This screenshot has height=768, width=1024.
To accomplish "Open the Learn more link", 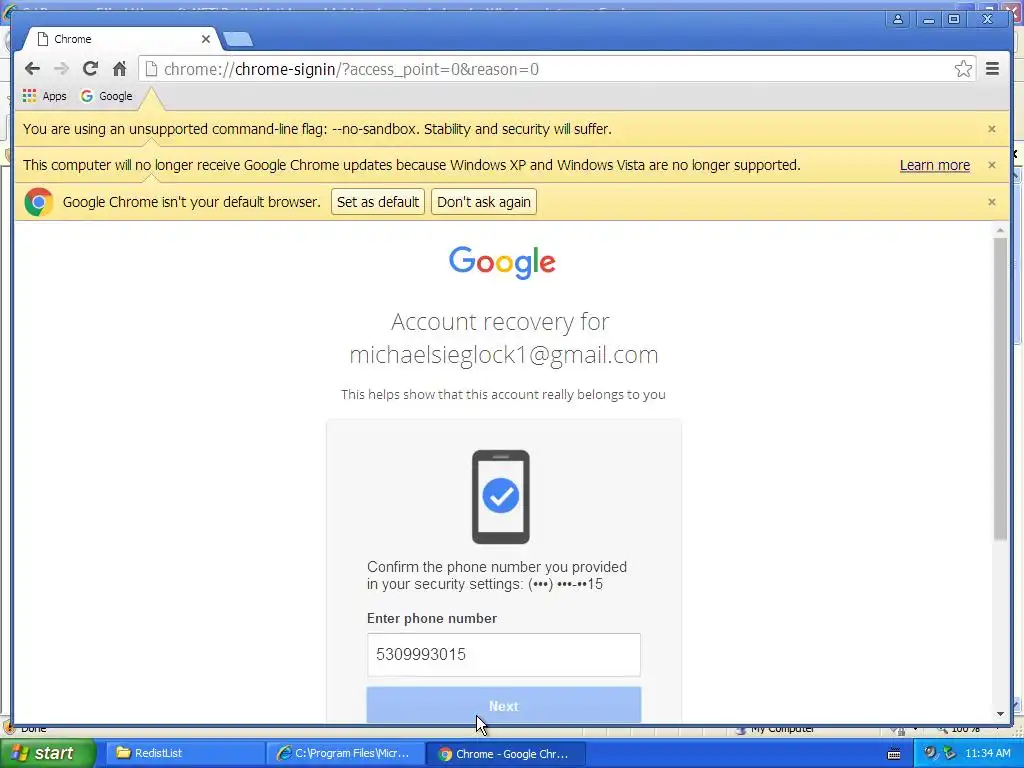I will click(935, 165).
